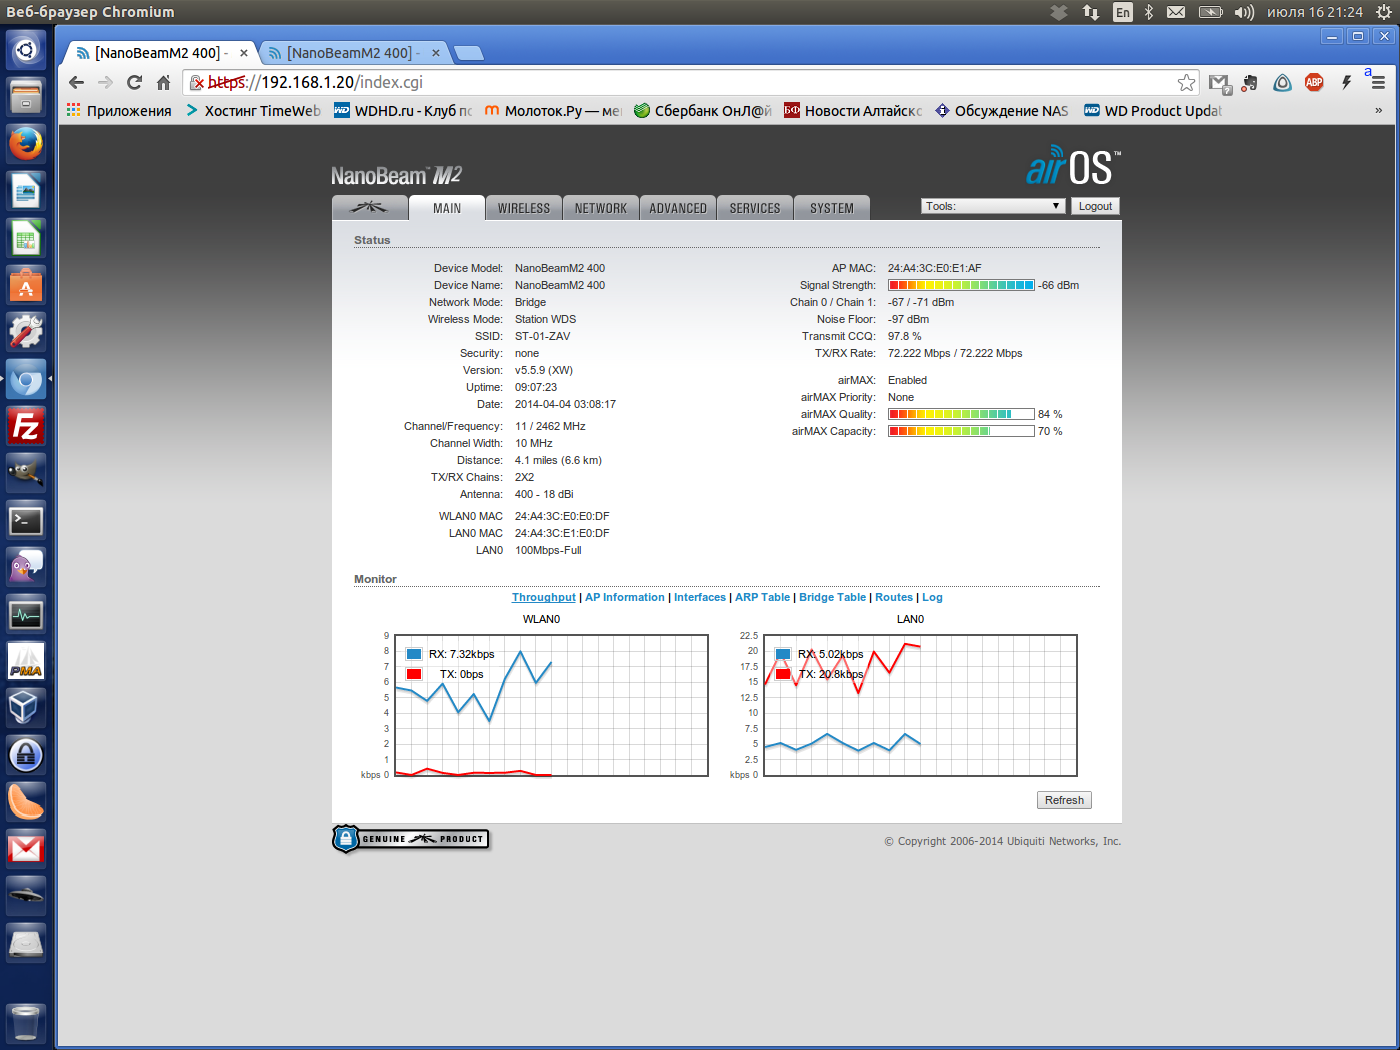
Task: Show the Routes monitor
Action: [x=894, y=597]
